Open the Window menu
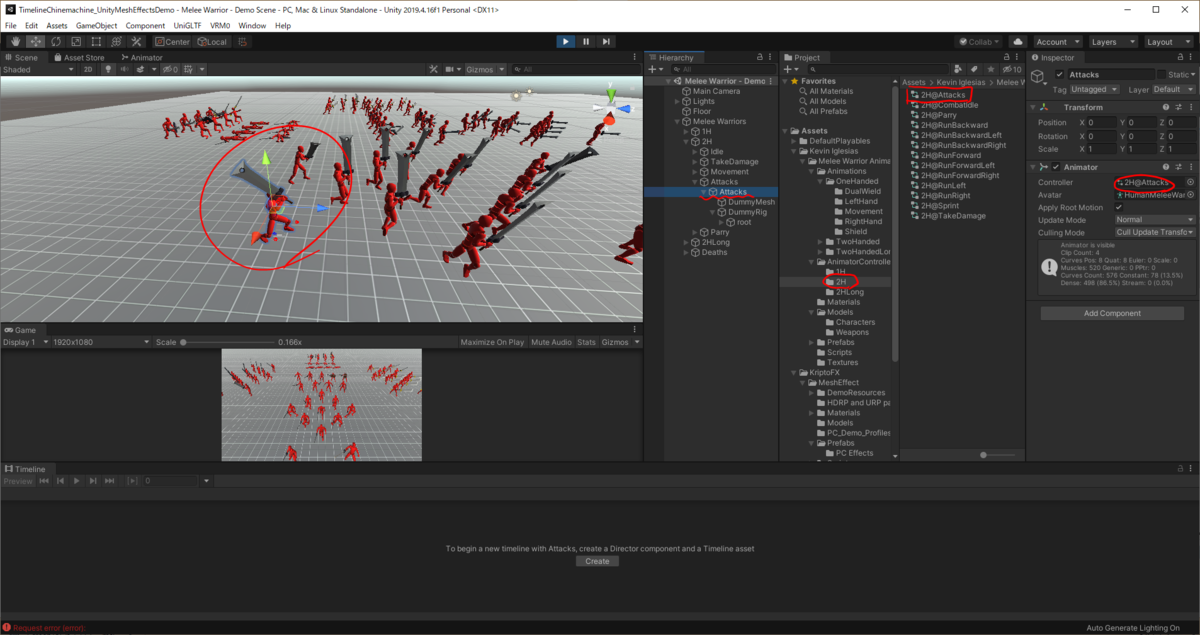The width and height of the screenshot is (1200, 635). (252, 25)
